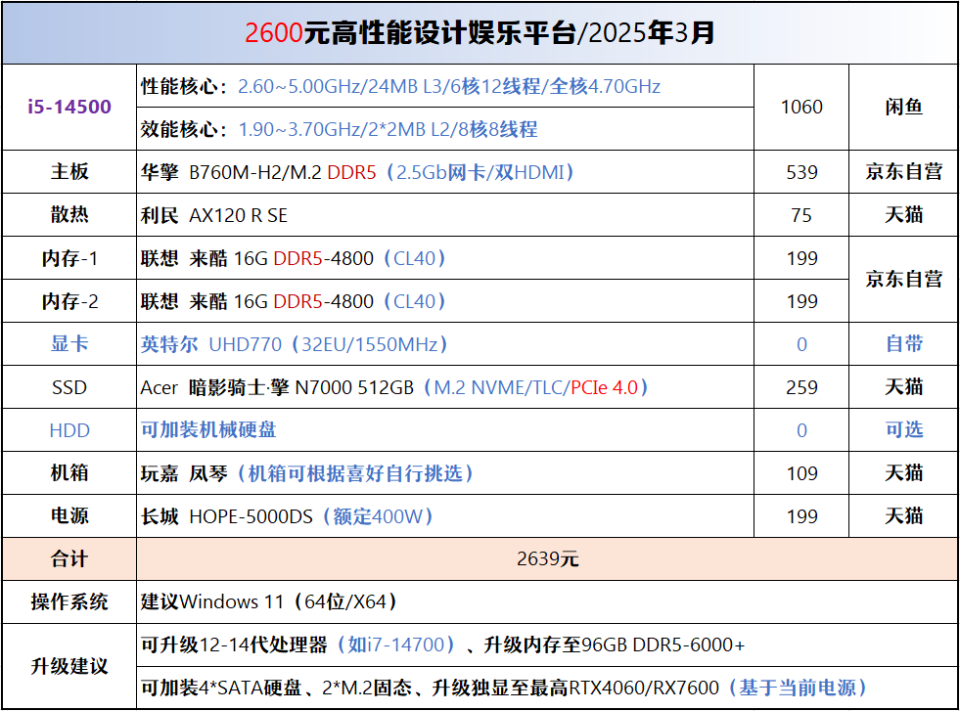960x711 pixels.
Task: Select the "合计" row label
Action: pos(69,559)
